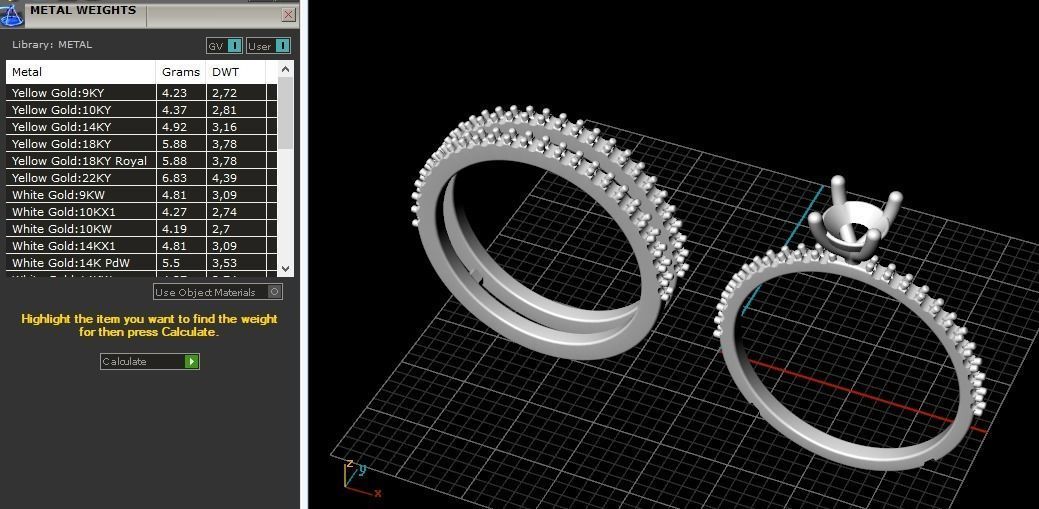1039x509 pixels.
Task: Click scroll up arrow in metal list
Action: point(286,69)
